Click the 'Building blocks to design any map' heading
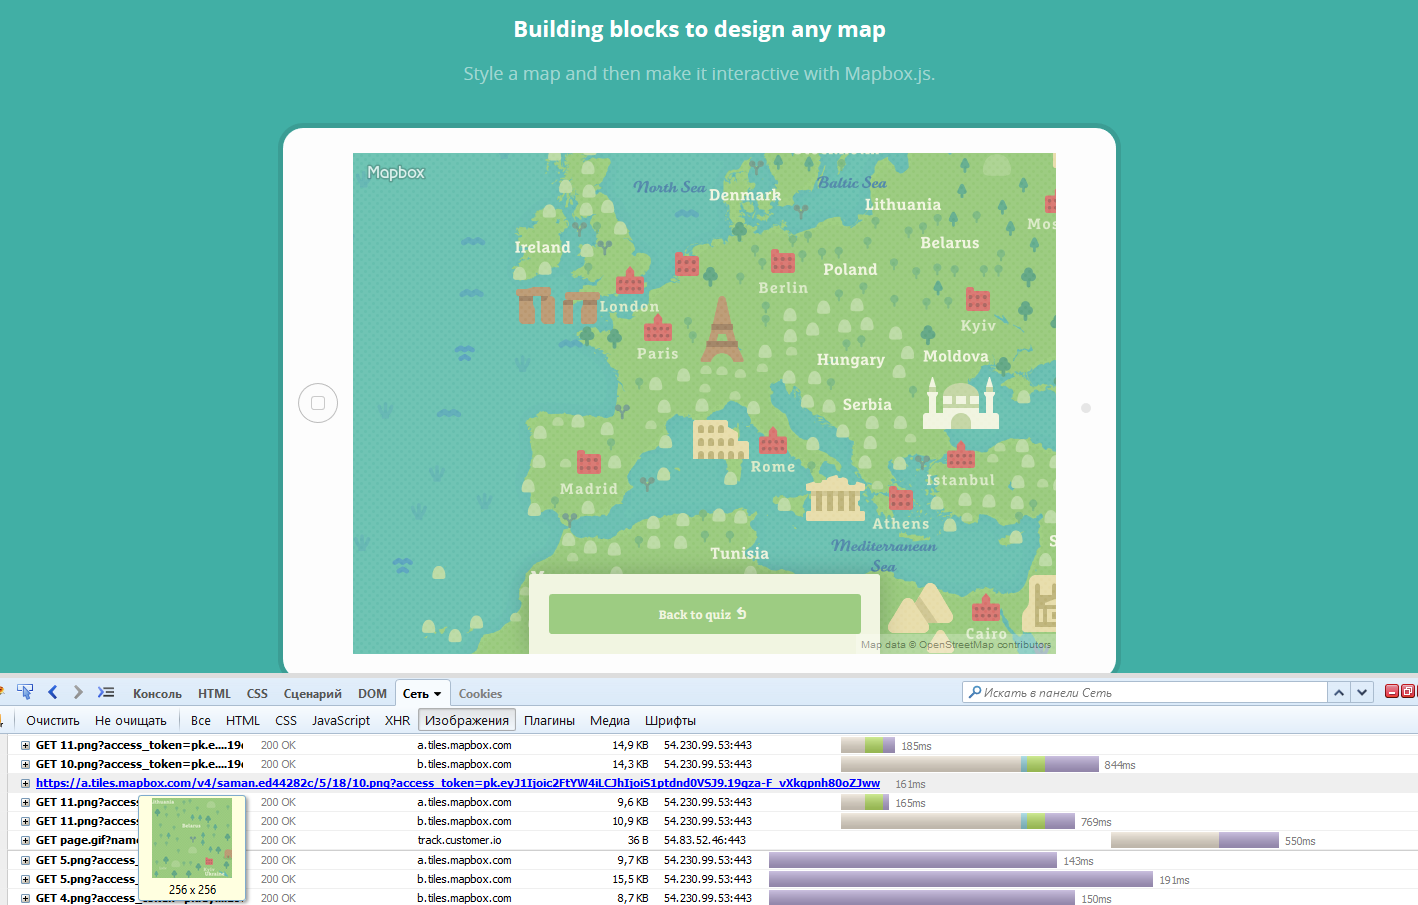 (x=700, y=29)
